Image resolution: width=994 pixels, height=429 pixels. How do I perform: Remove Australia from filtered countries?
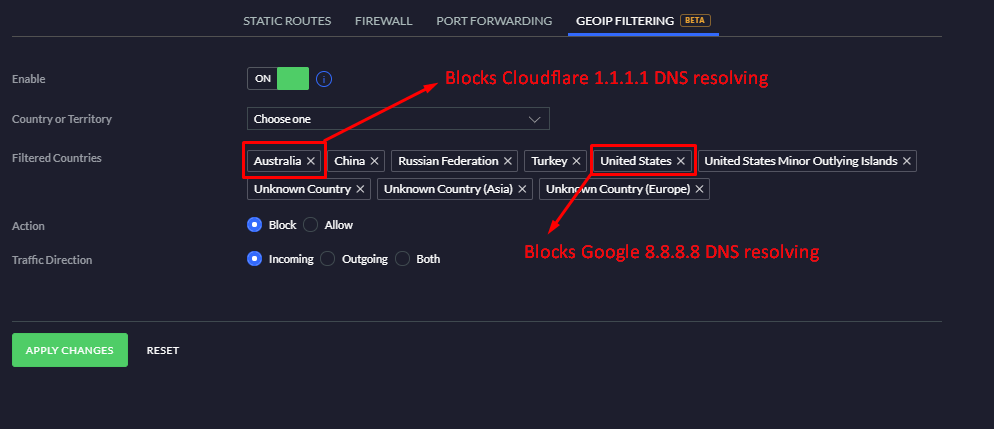pyautogui.click(x=311, y=161)
